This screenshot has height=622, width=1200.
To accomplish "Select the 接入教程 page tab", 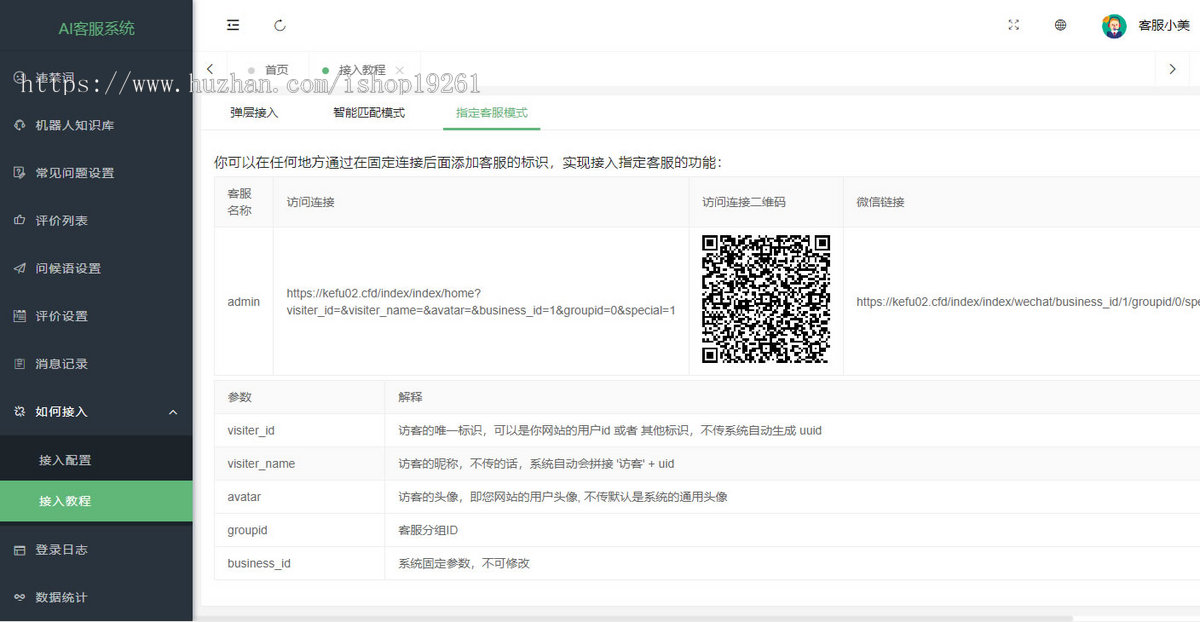I will click(362, 70).
